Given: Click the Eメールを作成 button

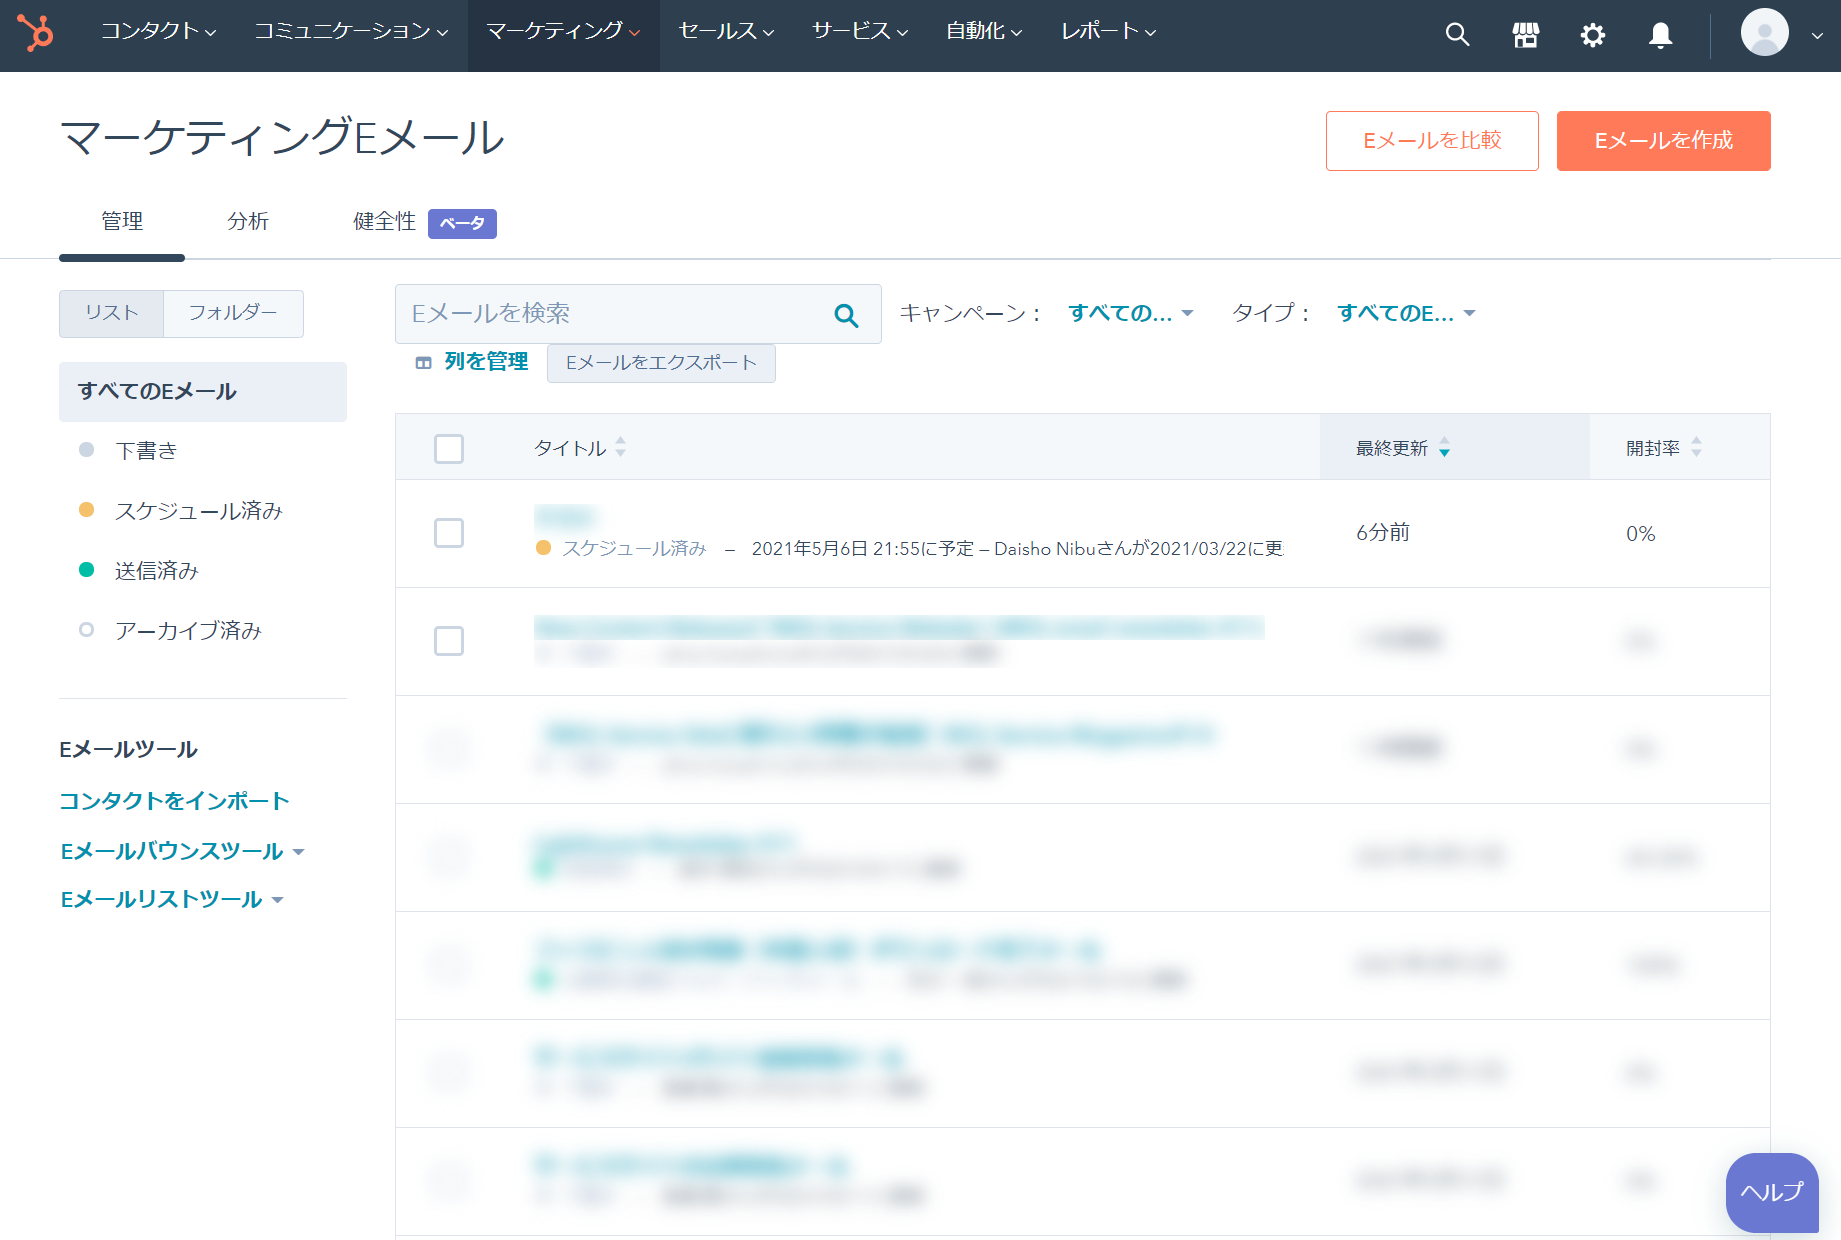Looking at the screenshot, I should click(x=1663, y=141).
